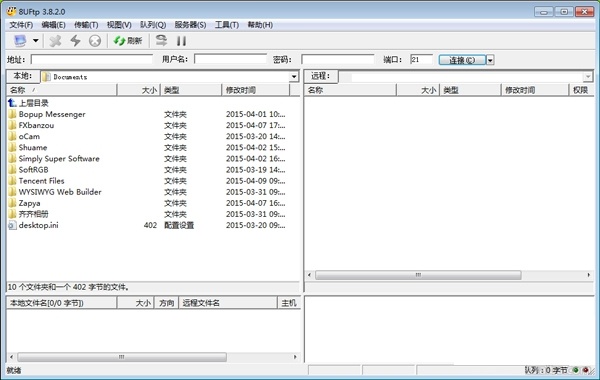Viewport: 600px width, 380px height.
Task: Open the local path Documents dropdown
Action: coord(294,77)
